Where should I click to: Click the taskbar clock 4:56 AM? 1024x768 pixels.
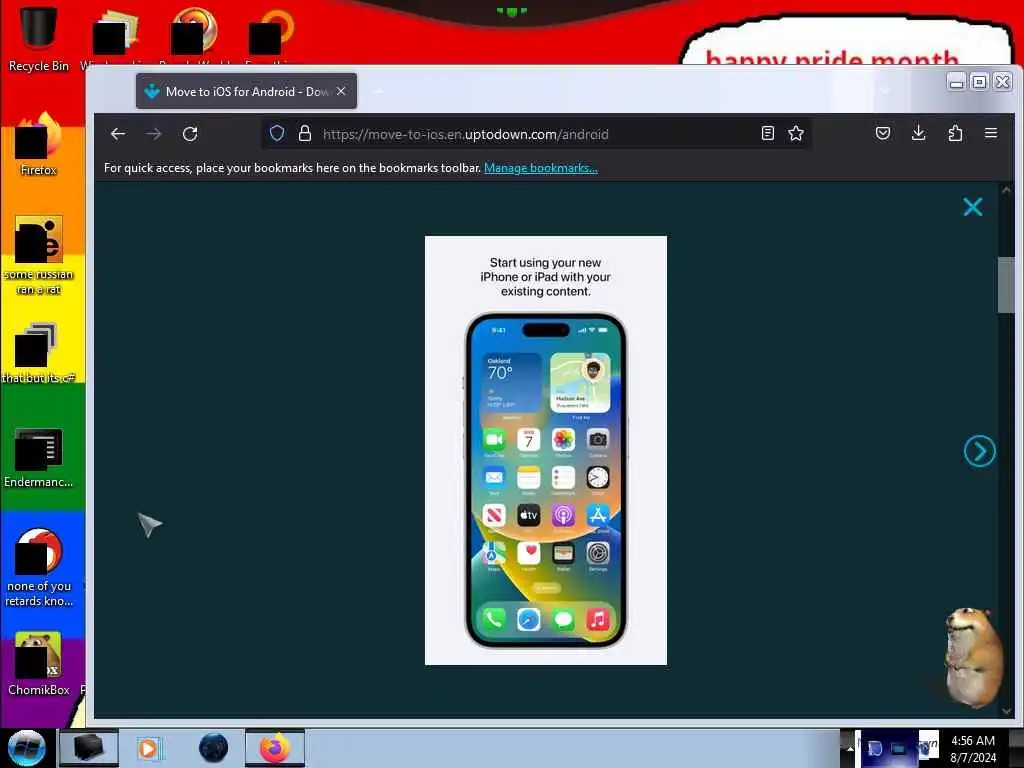(x=972, y=748)
